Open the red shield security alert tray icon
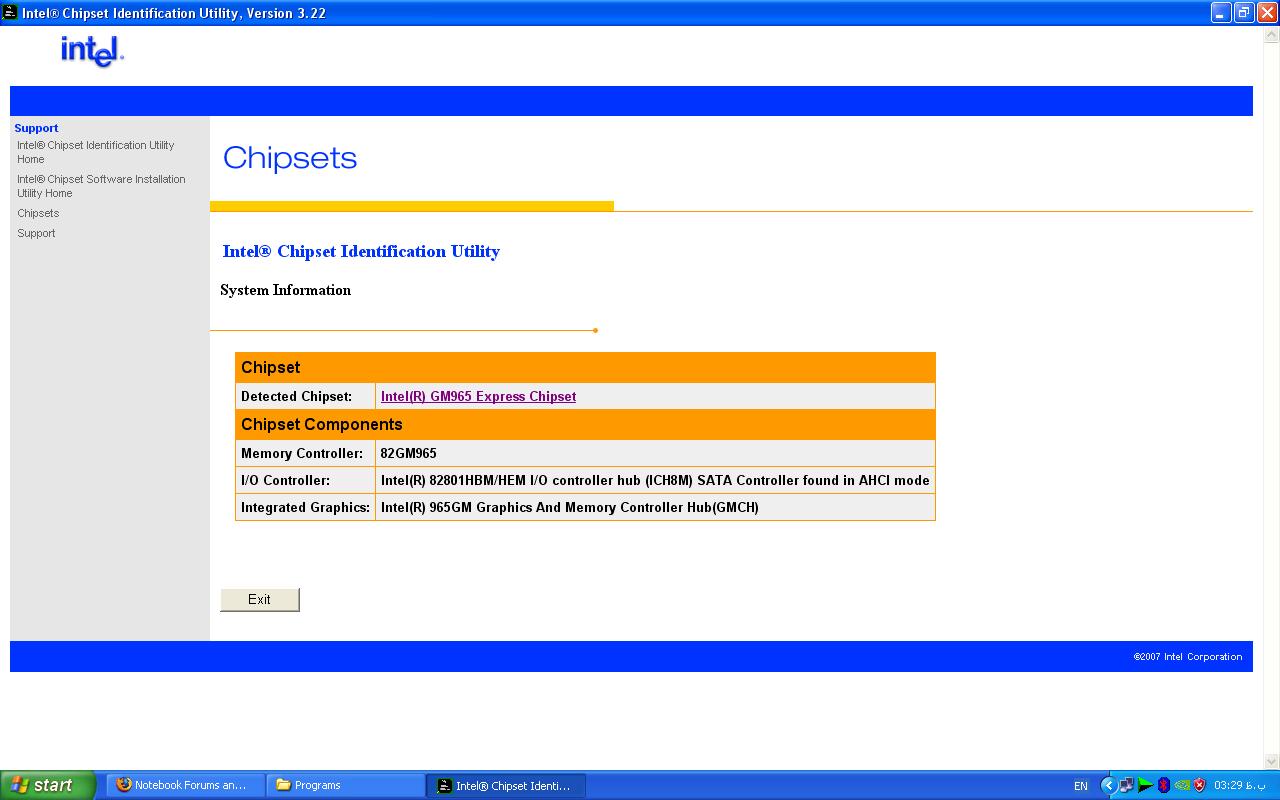1280x800 pixels. [1199, 786]
